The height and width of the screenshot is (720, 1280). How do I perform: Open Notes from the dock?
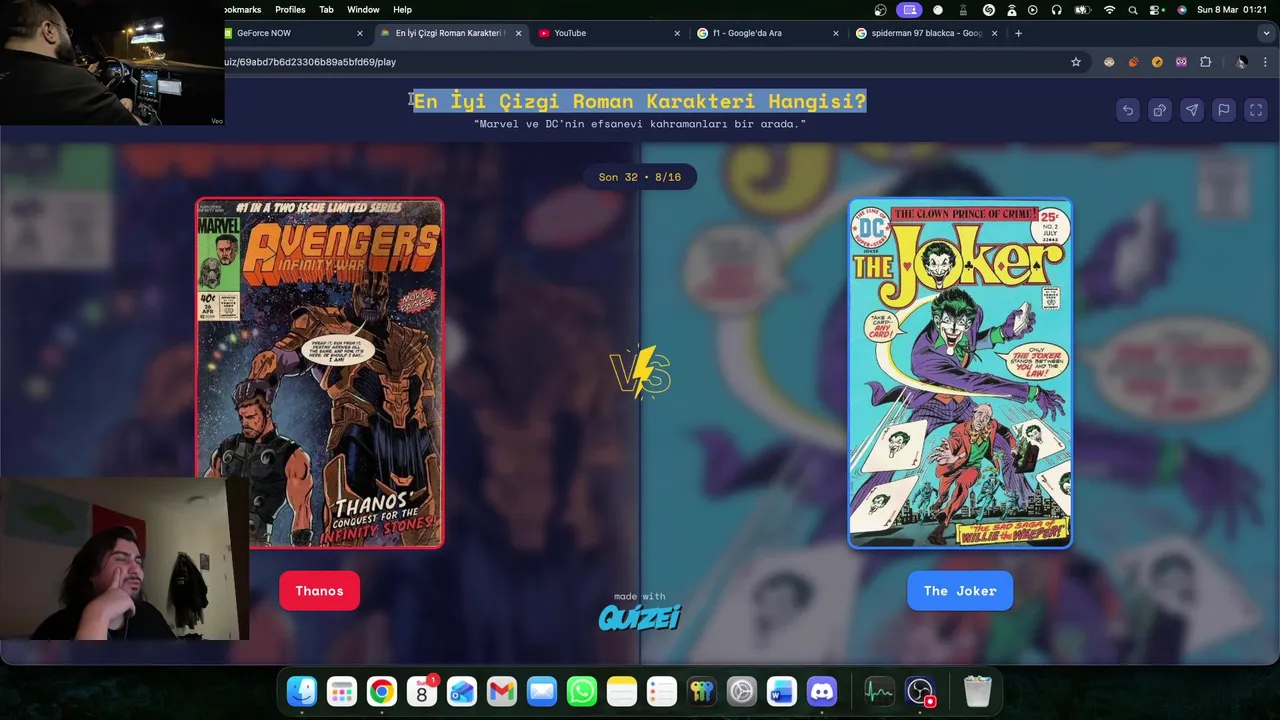tap(622, 691)
